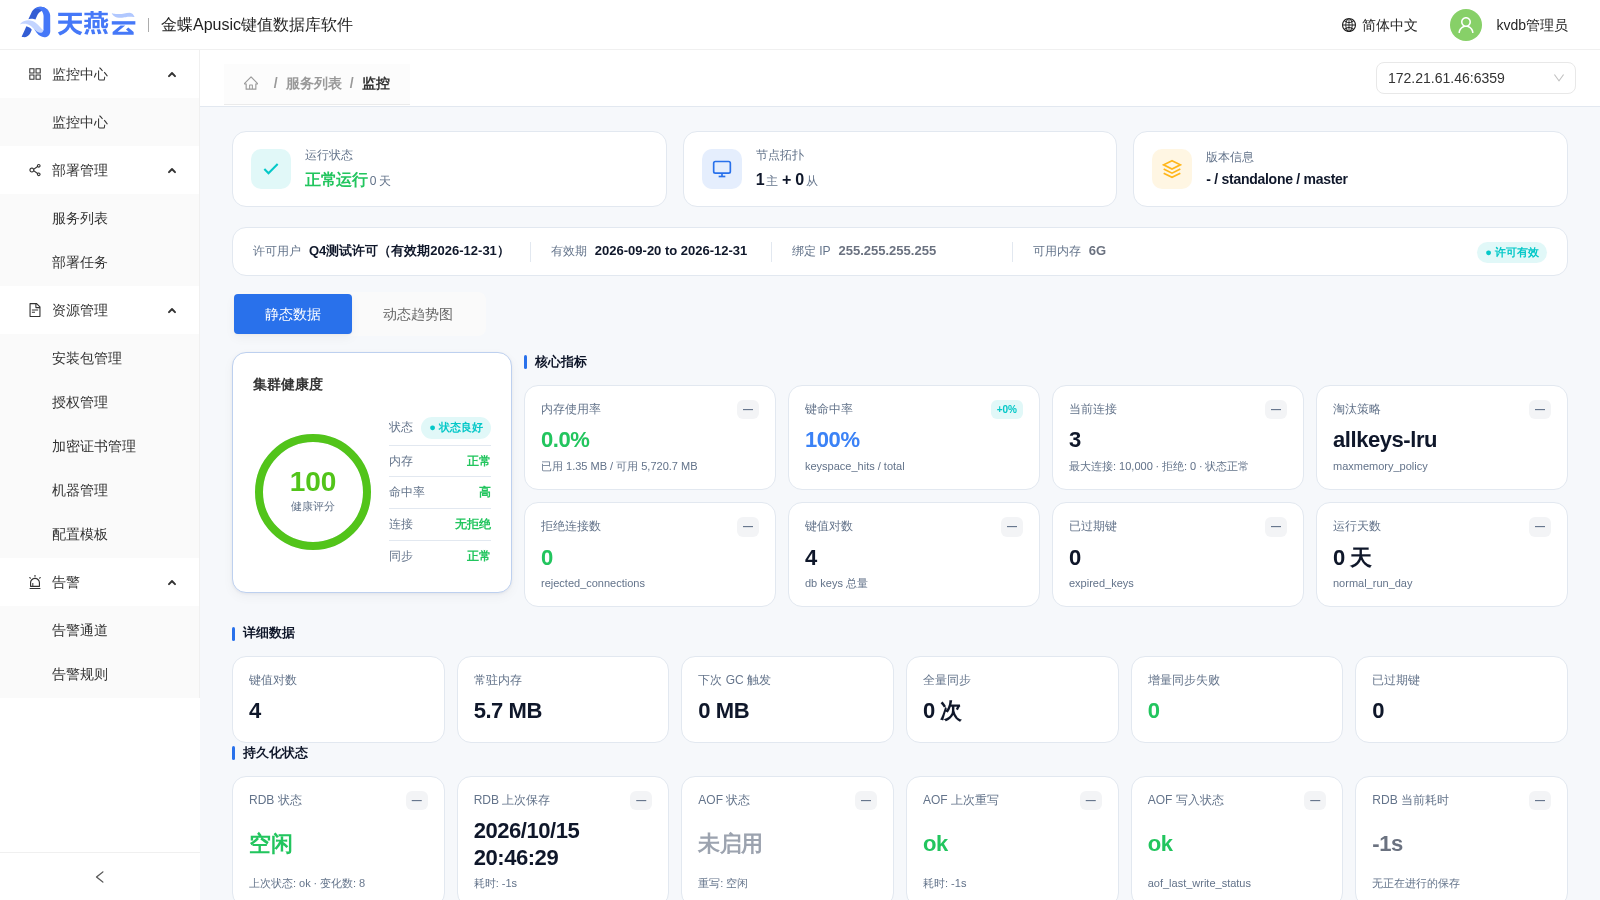Click the 拒绝连接数 card dash badge
This screenshot has height=900, width=1600.
[748, 526]
